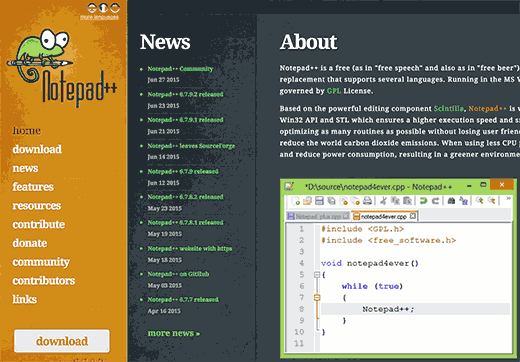Image resolution: width=520 pixels, height=362 pixels.
Task: Open Notepad++ 6.7.8.1 released news
Action: (x=185, y=222)
